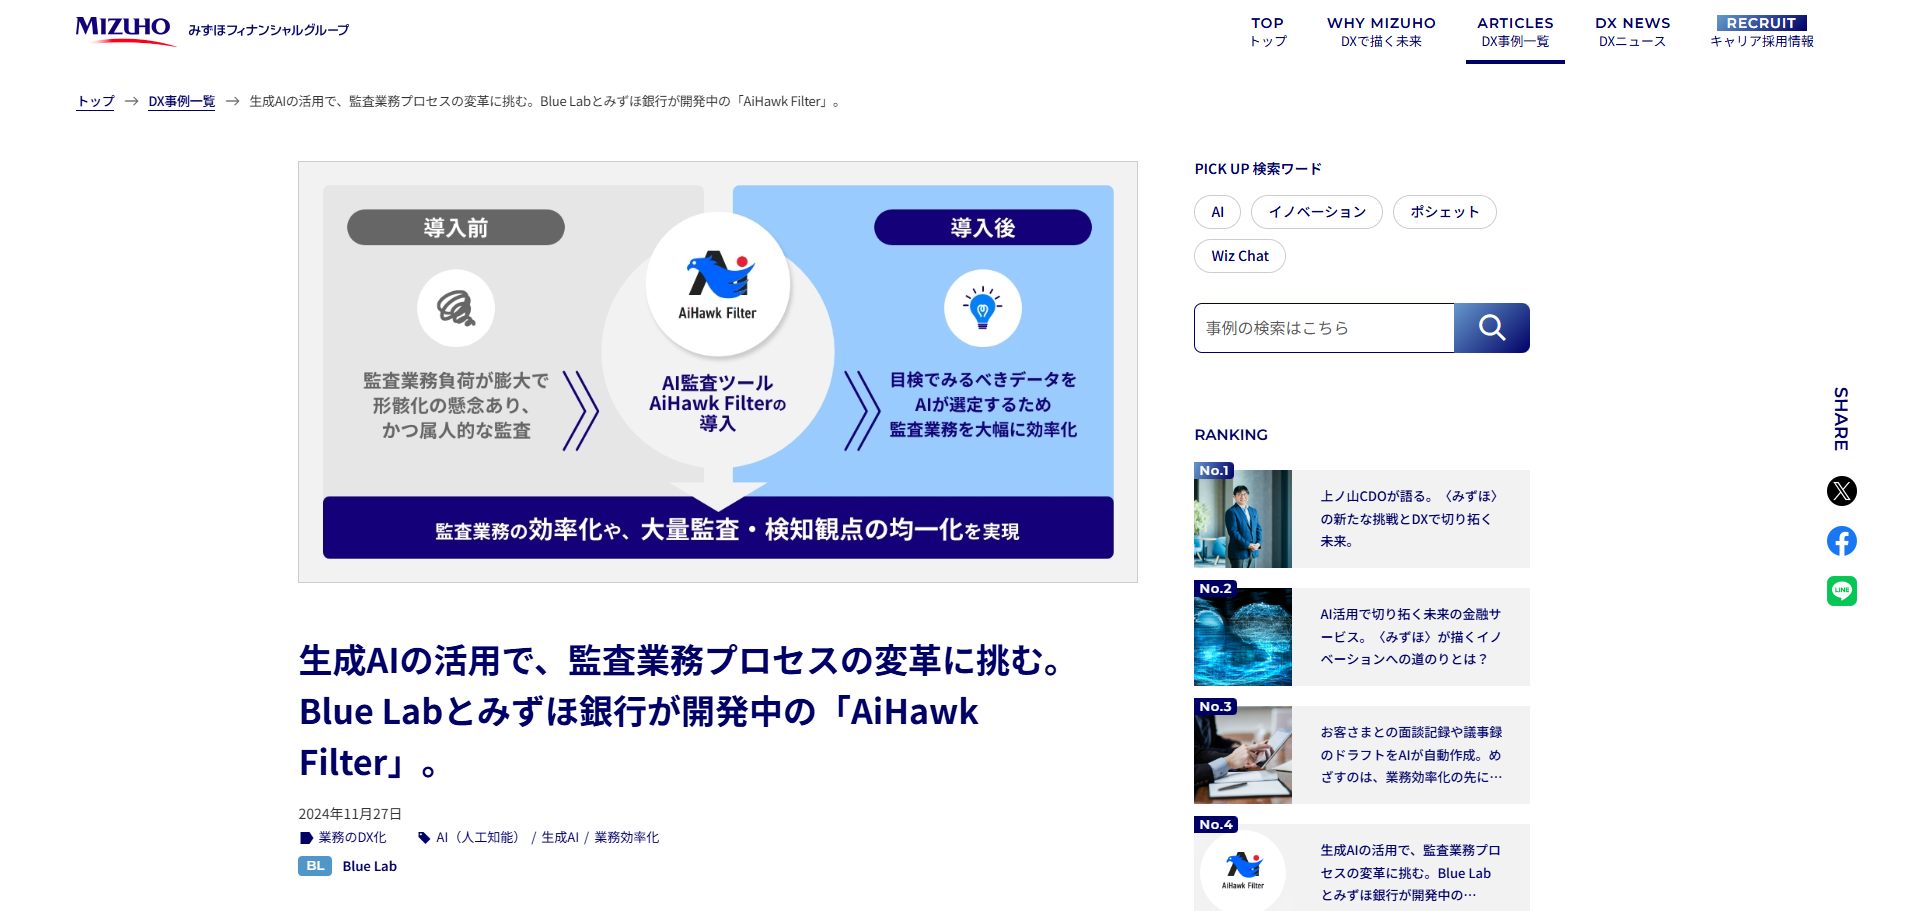The image size is (1905, 911).
Task: Click the 業務のDX化 category link
Action: point(352,838)
